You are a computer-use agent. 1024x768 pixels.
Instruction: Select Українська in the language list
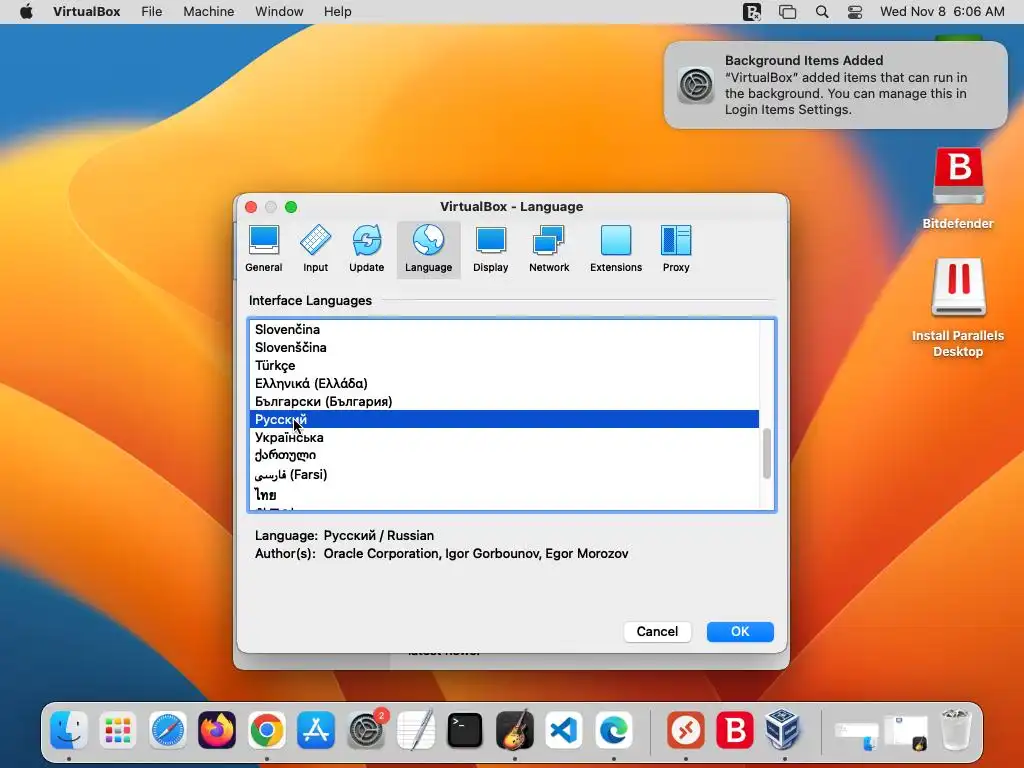pyautogui.click(x=504, y=438)
